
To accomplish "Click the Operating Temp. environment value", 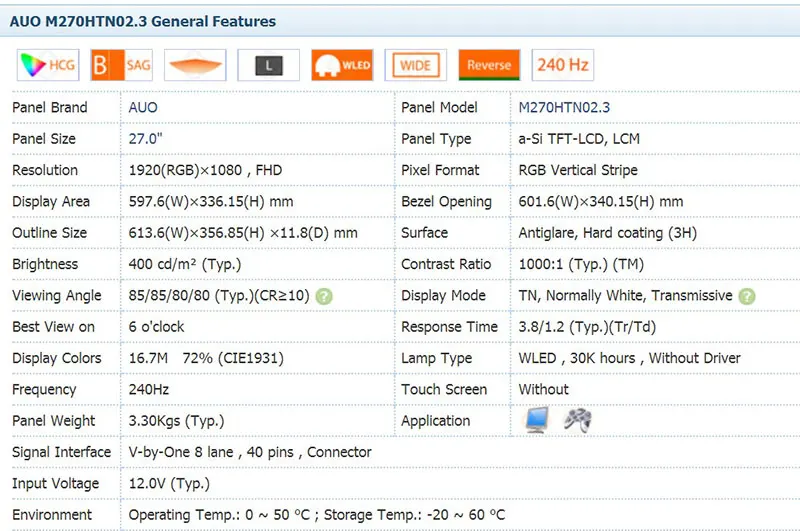I will click(317, 515).
